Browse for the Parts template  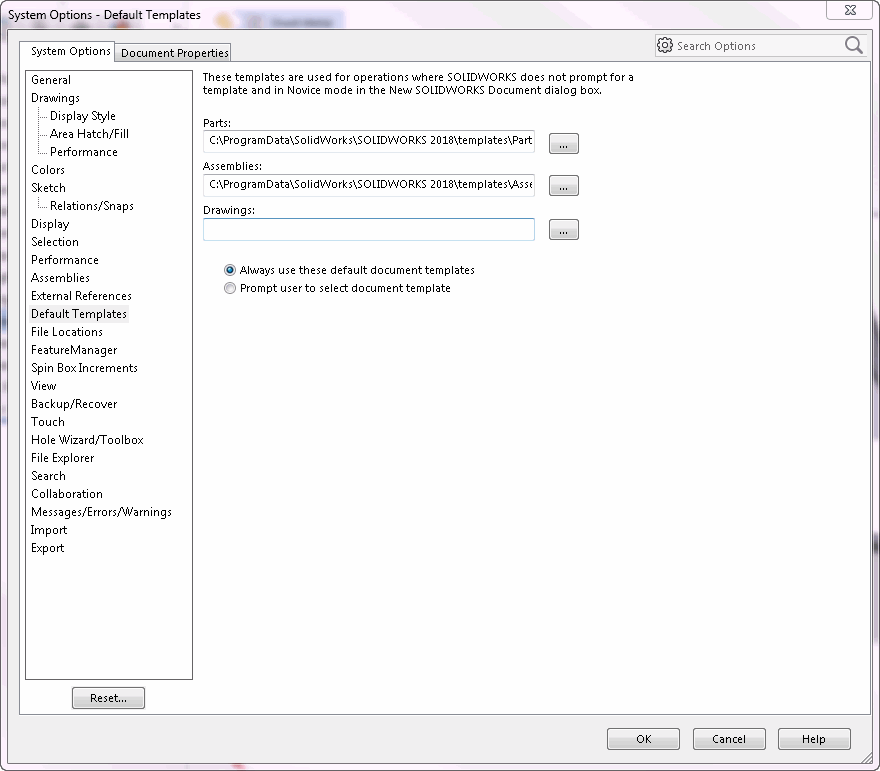pyautogui.click(x=563, y=143)
